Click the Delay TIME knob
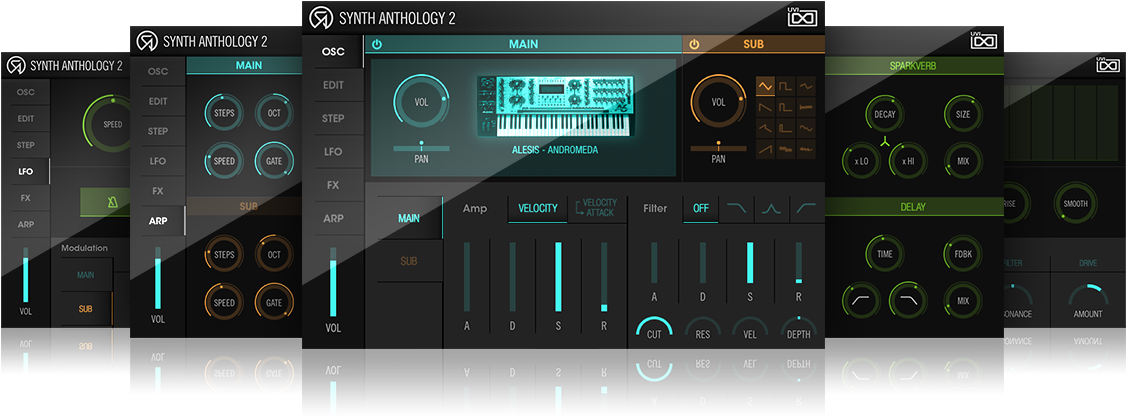 coord(884,254)
